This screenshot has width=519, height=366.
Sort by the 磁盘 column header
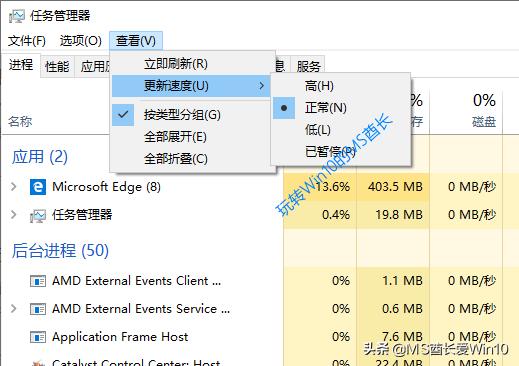(484, 122)
